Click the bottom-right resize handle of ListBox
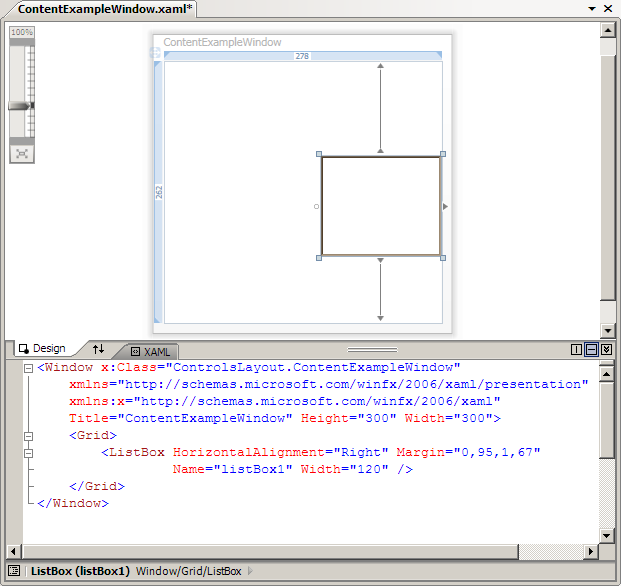Viewport: 621px width, 586px height. click(443, 258)
